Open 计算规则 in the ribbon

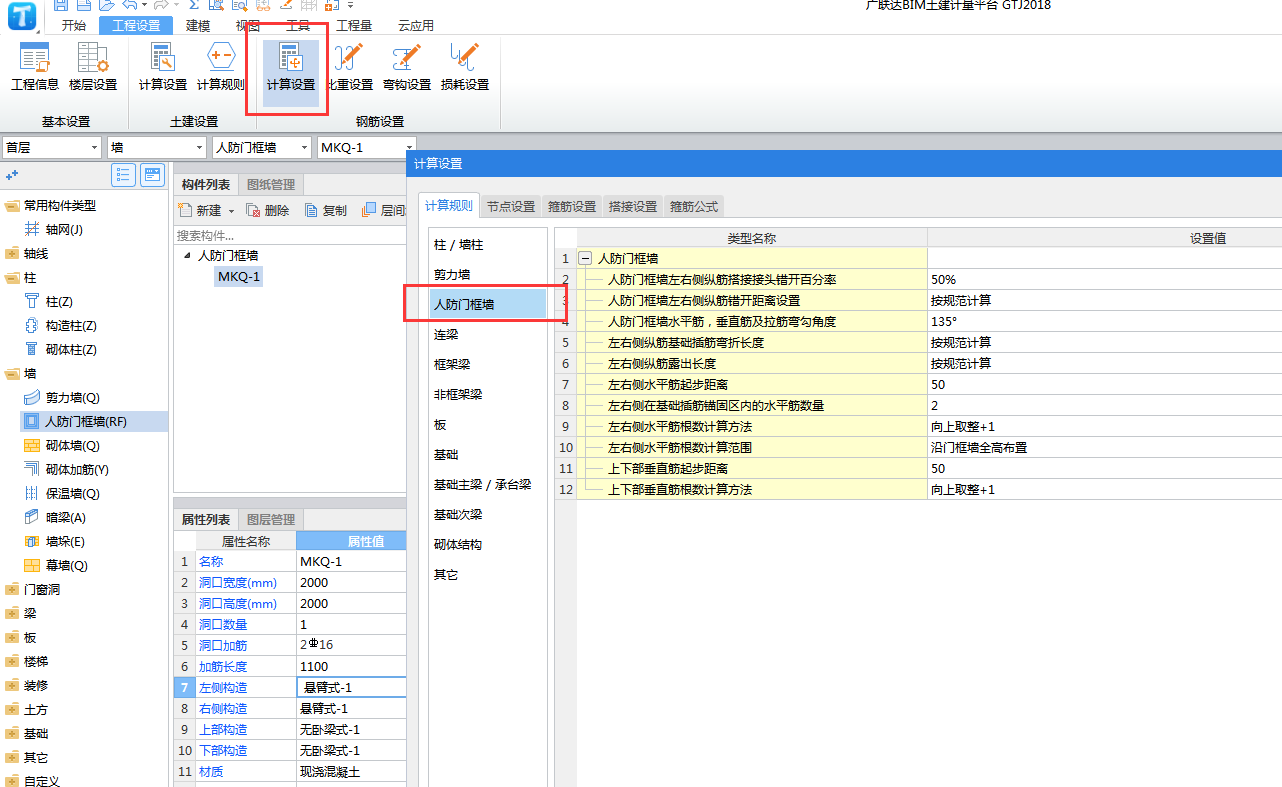click(221, 68)
